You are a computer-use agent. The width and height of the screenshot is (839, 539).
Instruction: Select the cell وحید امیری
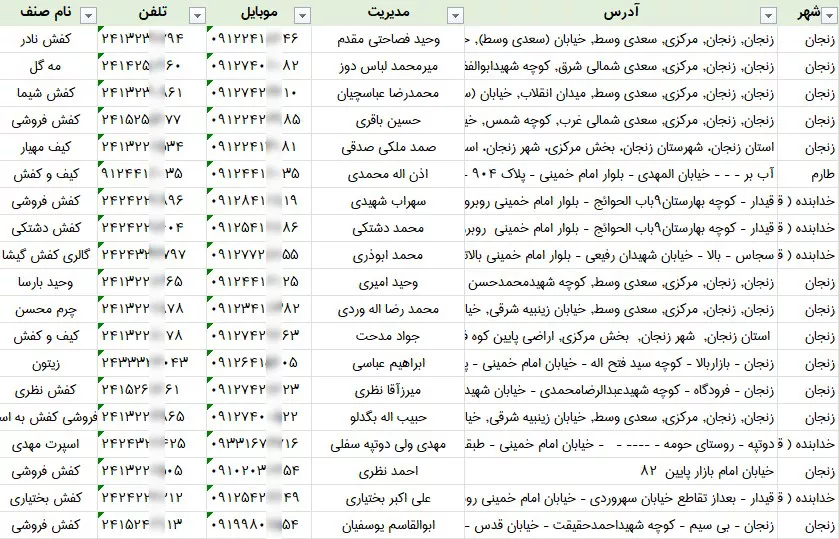[x=388, y=282]
